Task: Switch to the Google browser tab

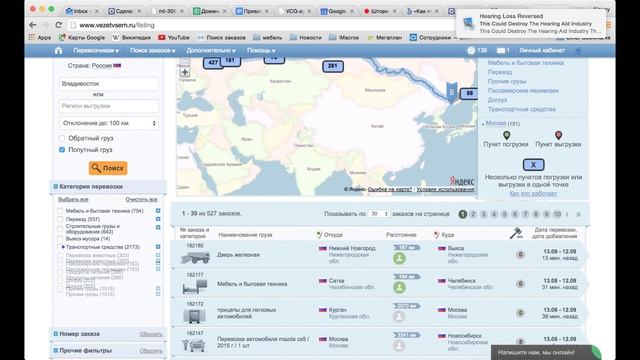Action: click(x=338, y=11)
